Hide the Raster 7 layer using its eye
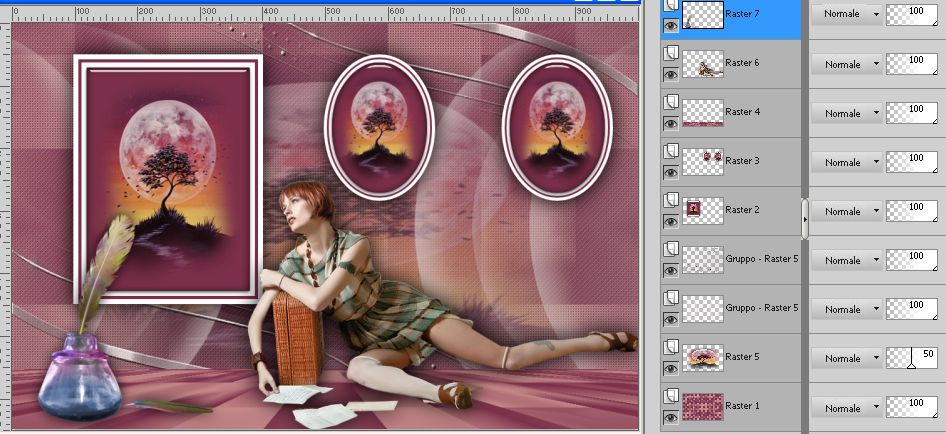Viewport: 946px width, 434px height. (x=670, y=25)
